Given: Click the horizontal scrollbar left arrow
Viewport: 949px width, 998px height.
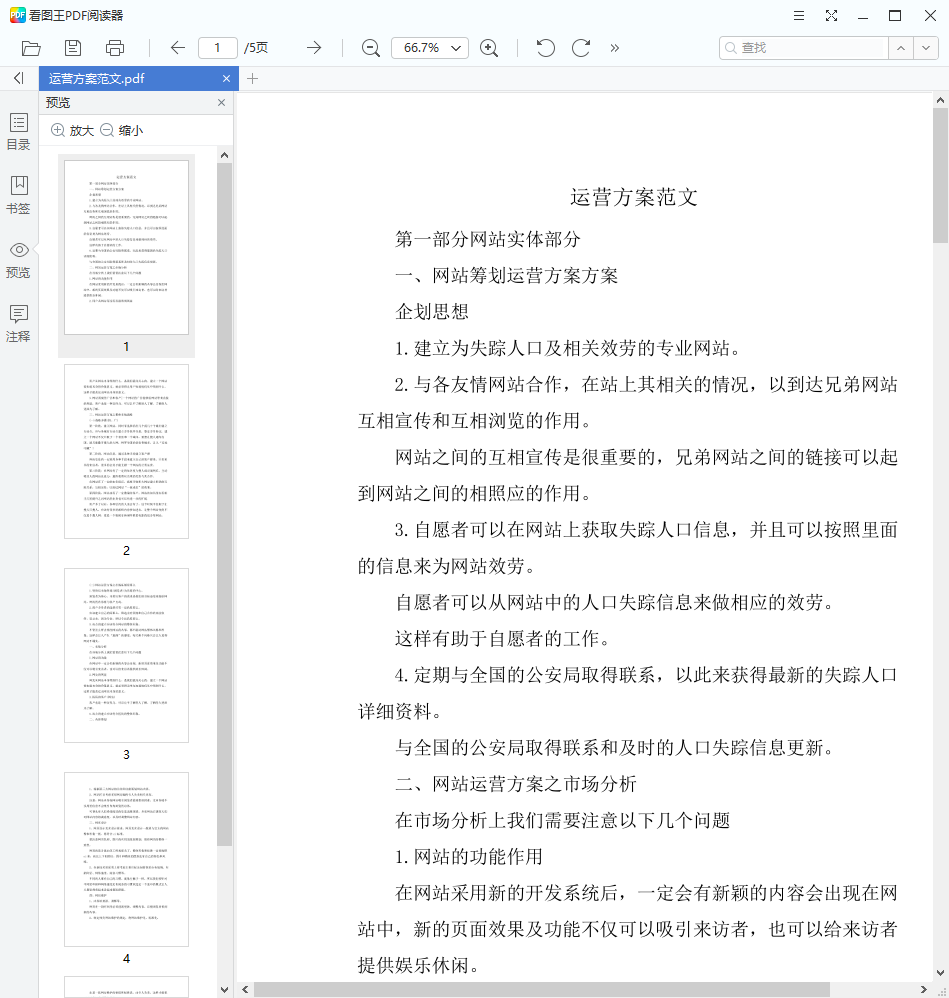Looking at the screenshot, I should (246, 990).
